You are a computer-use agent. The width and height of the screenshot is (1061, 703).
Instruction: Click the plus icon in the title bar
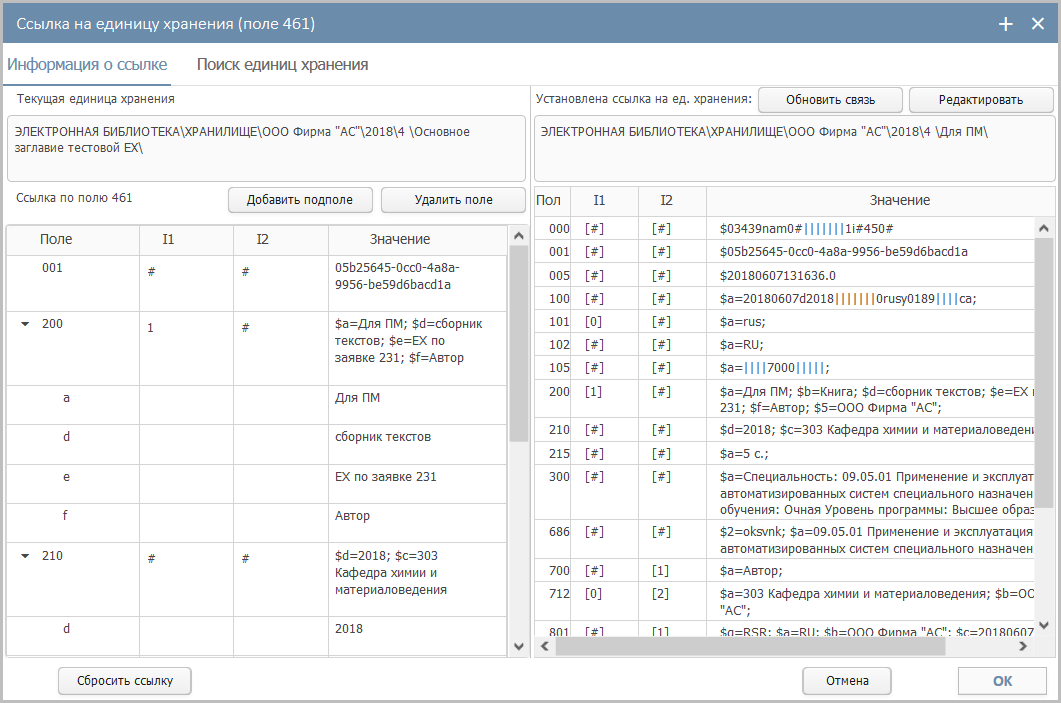point(1006,23)
